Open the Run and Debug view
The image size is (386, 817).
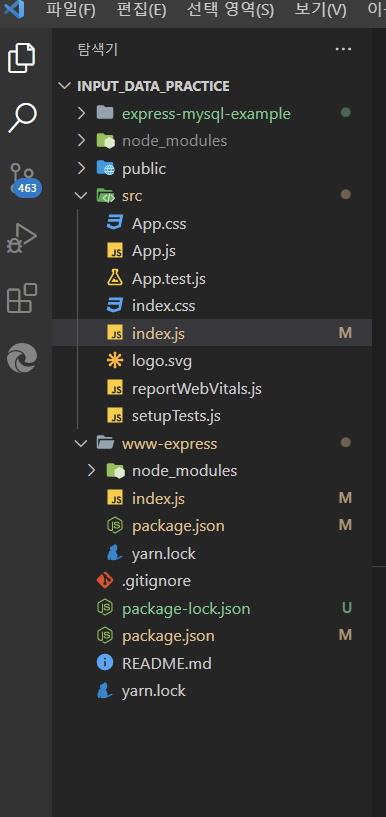pyautogui.click(x=22, y=238)
